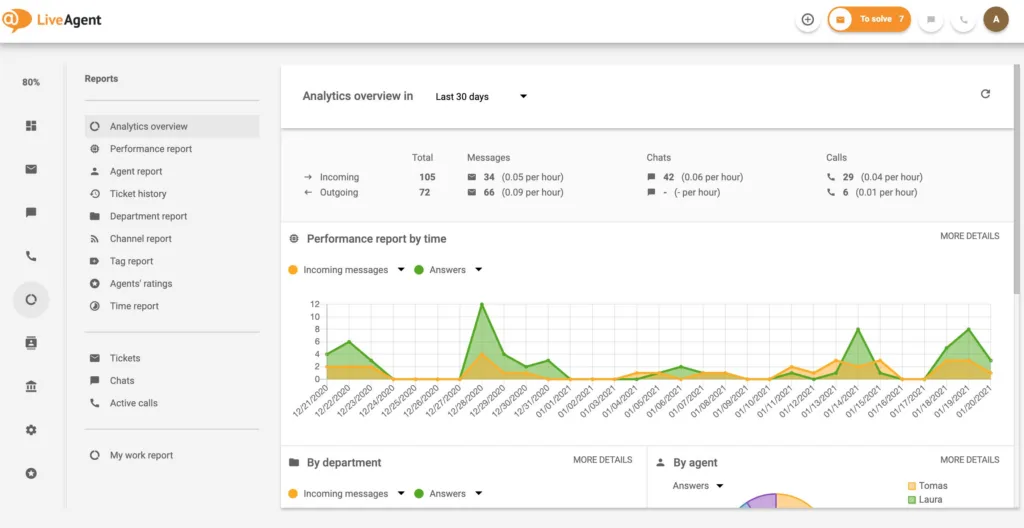The height and width of the screenshot is (528, 1024).
Task: Open the tickets envelope icon in left sidebar
Action: point(31,169)
